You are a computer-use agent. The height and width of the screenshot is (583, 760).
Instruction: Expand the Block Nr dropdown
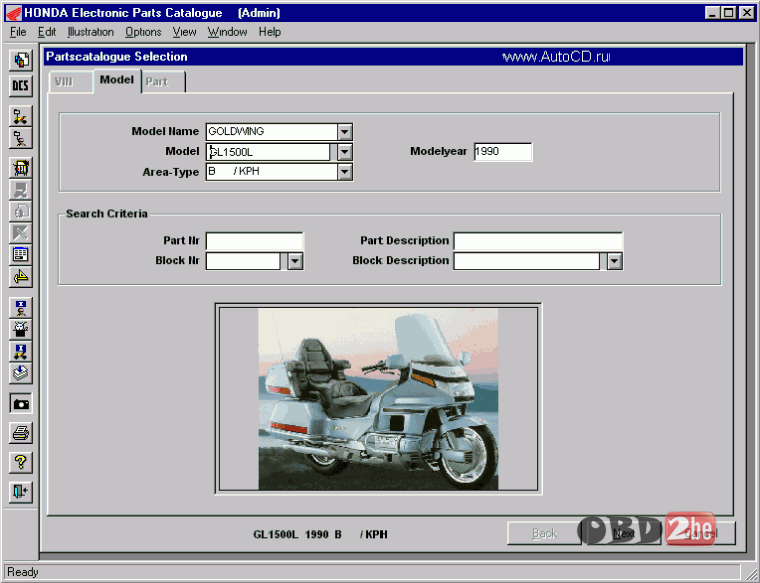[x=295, y=261]
